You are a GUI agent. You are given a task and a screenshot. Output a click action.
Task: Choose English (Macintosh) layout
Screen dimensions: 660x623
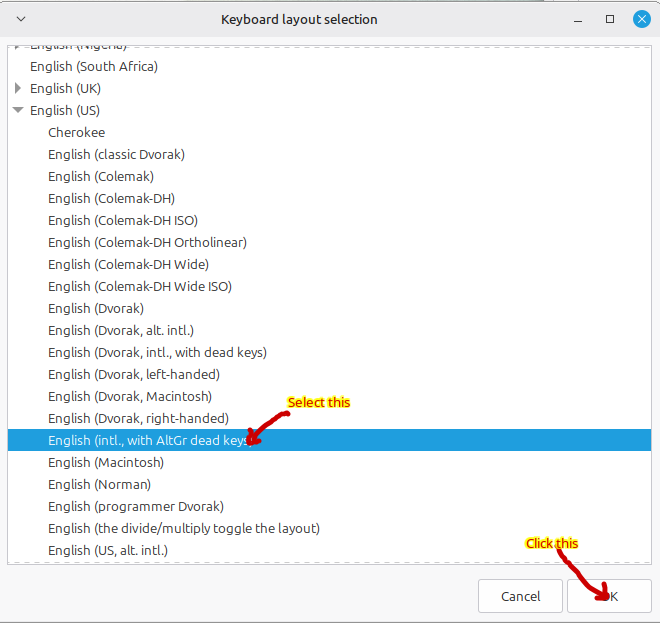[x=106, y=462]
